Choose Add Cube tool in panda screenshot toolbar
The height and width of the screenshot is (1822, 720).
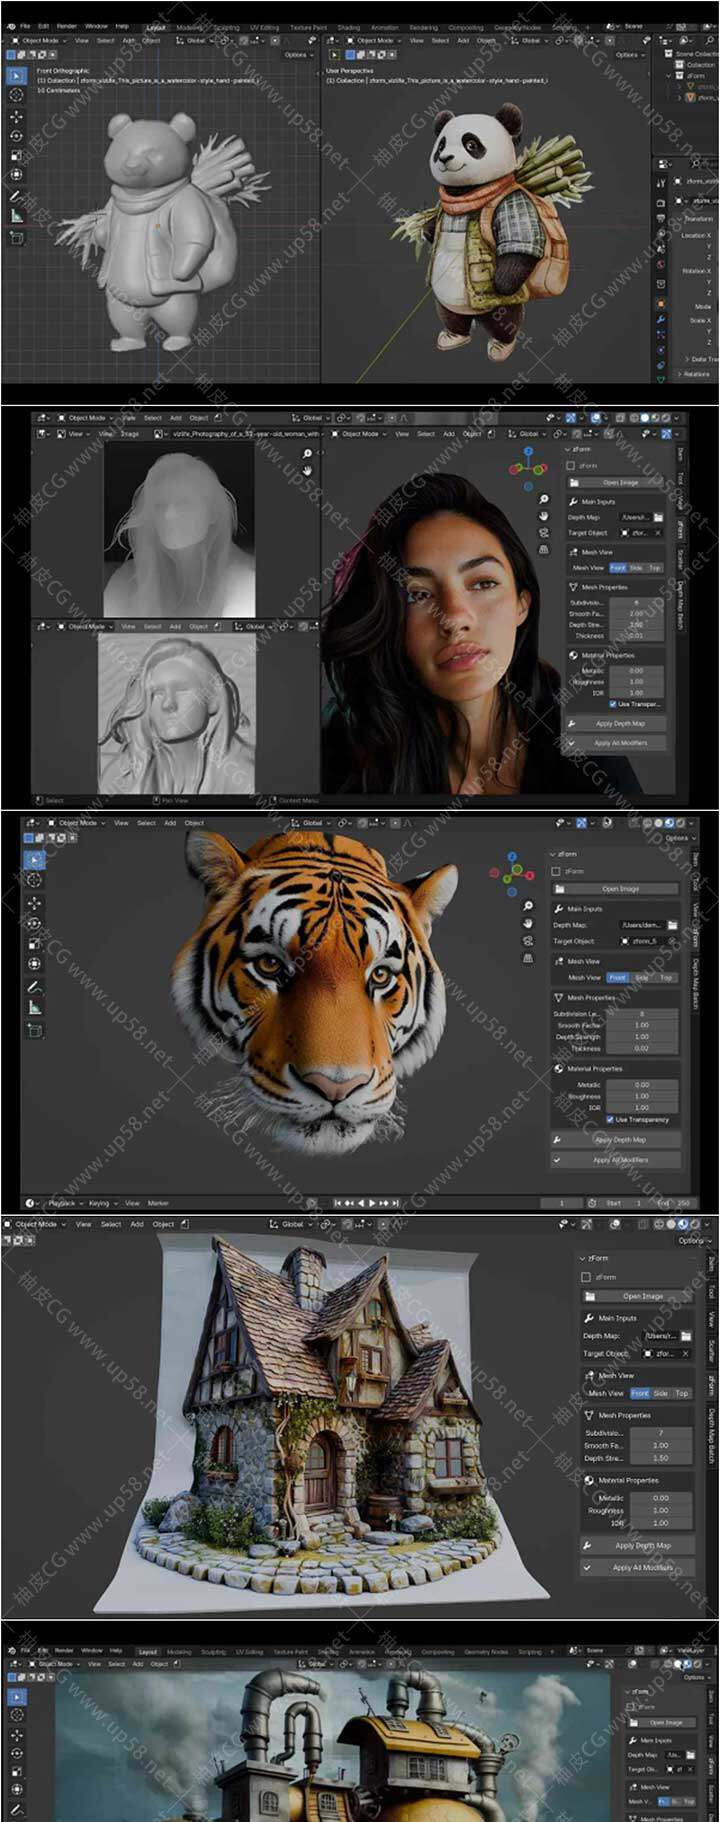[x=16, y=237]
